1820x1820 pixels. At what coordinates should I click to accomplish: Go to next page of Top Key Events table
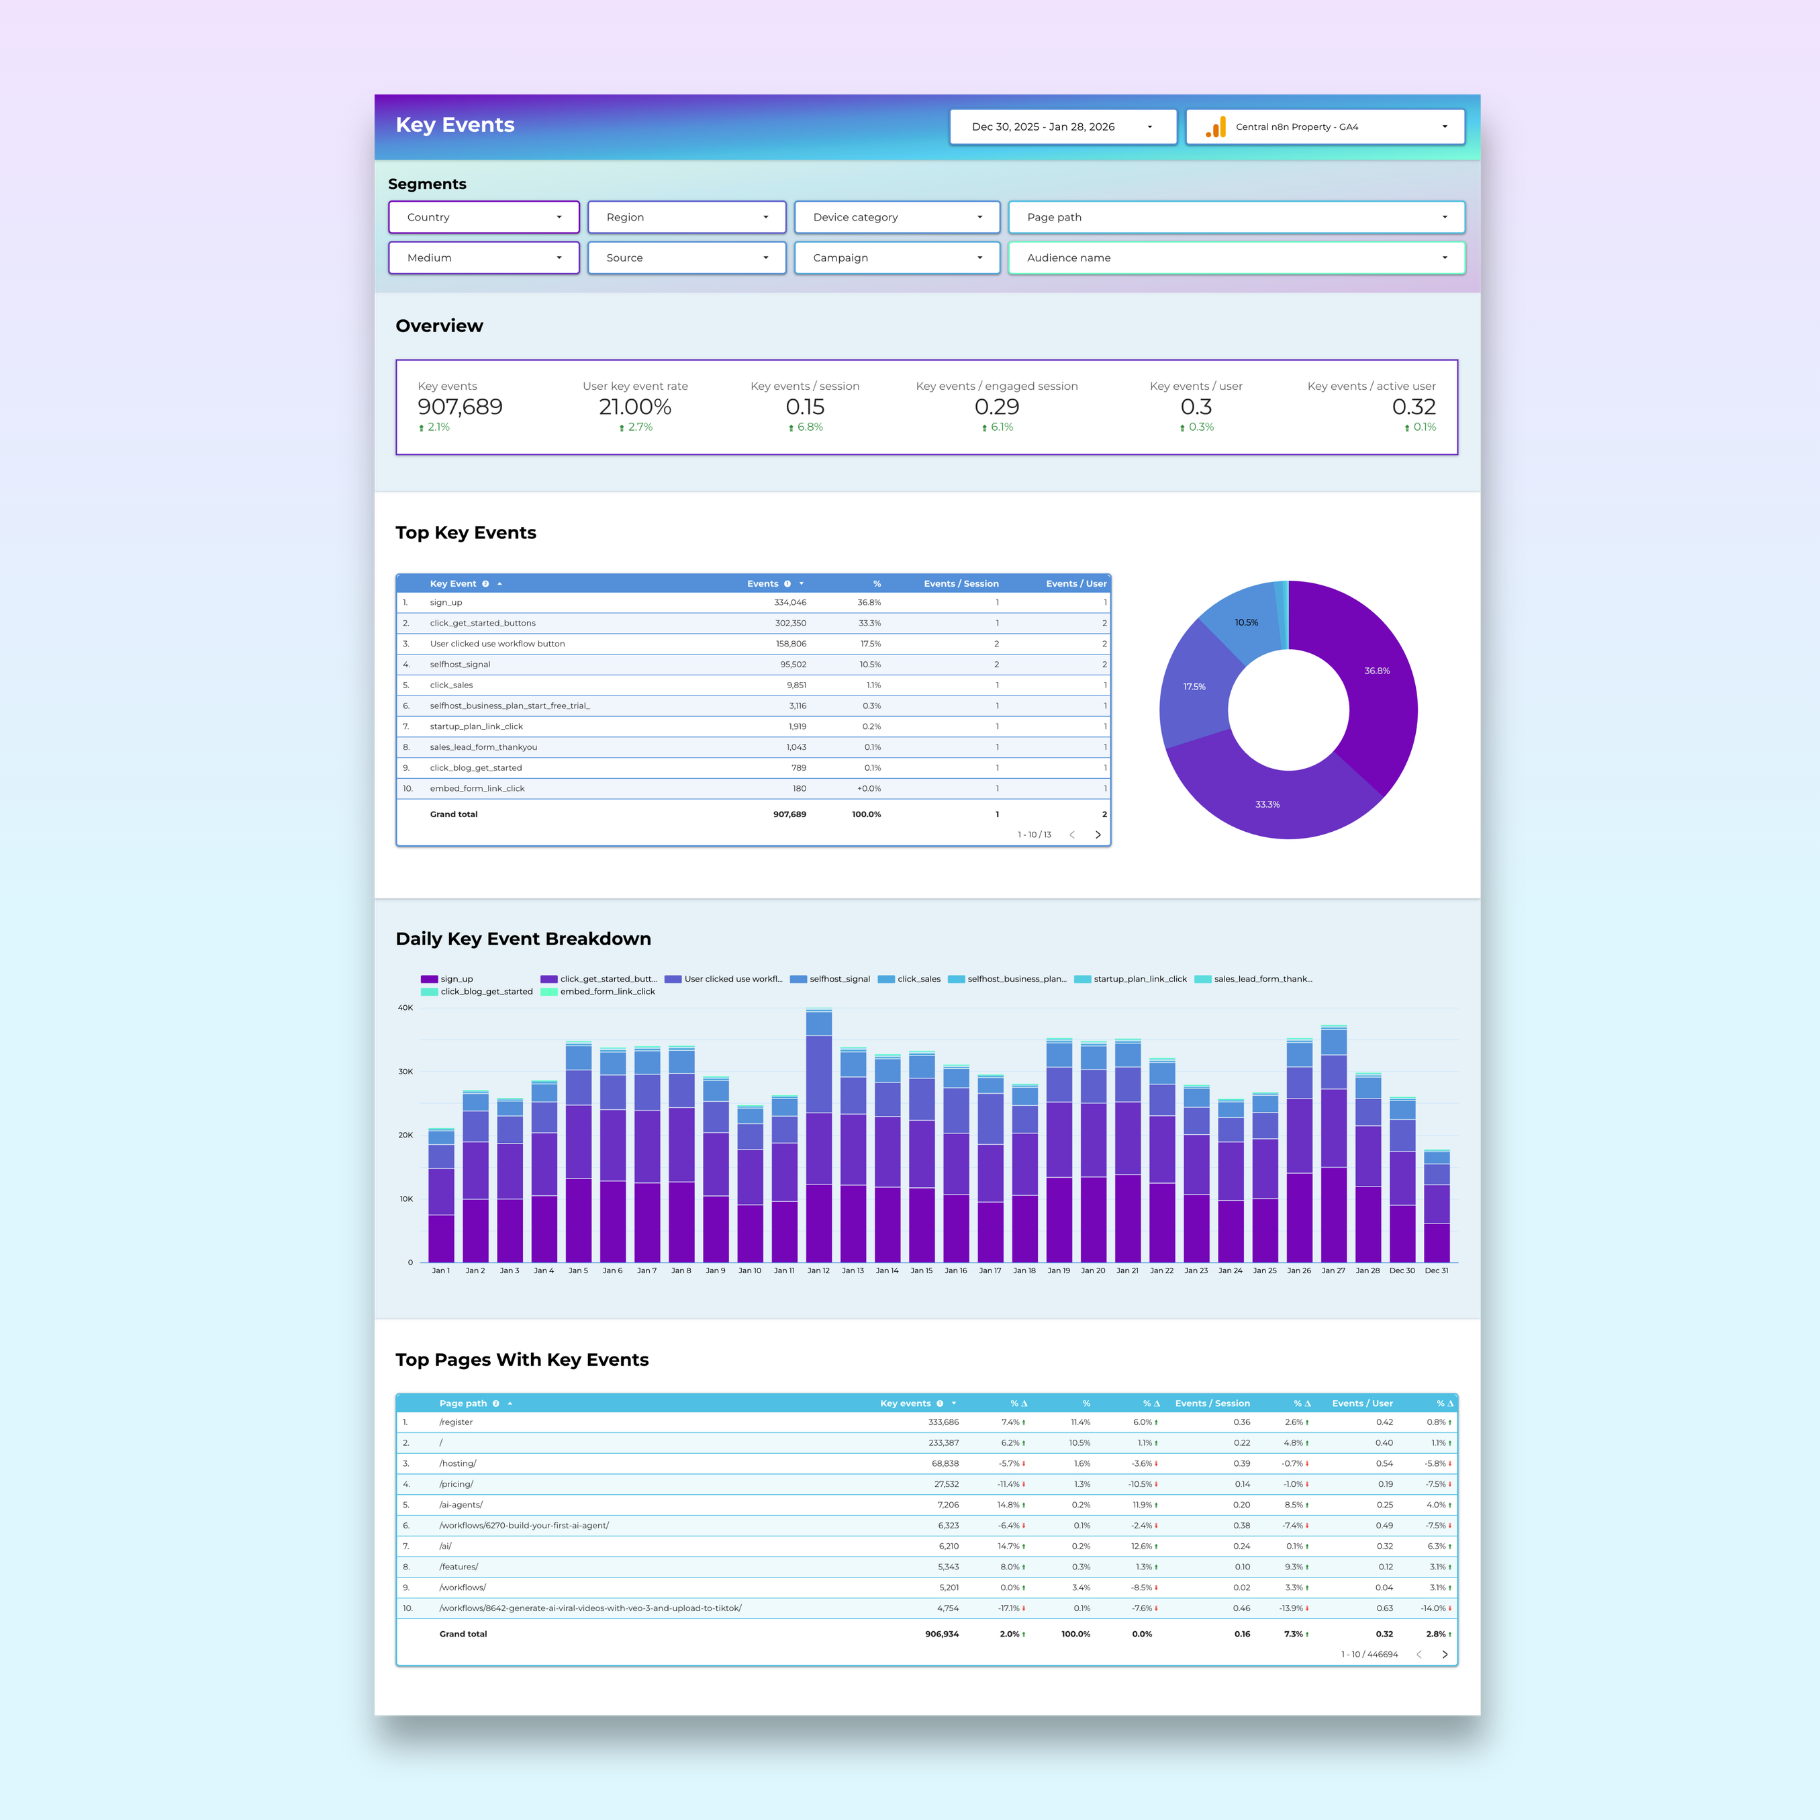tap(1098, 834)
